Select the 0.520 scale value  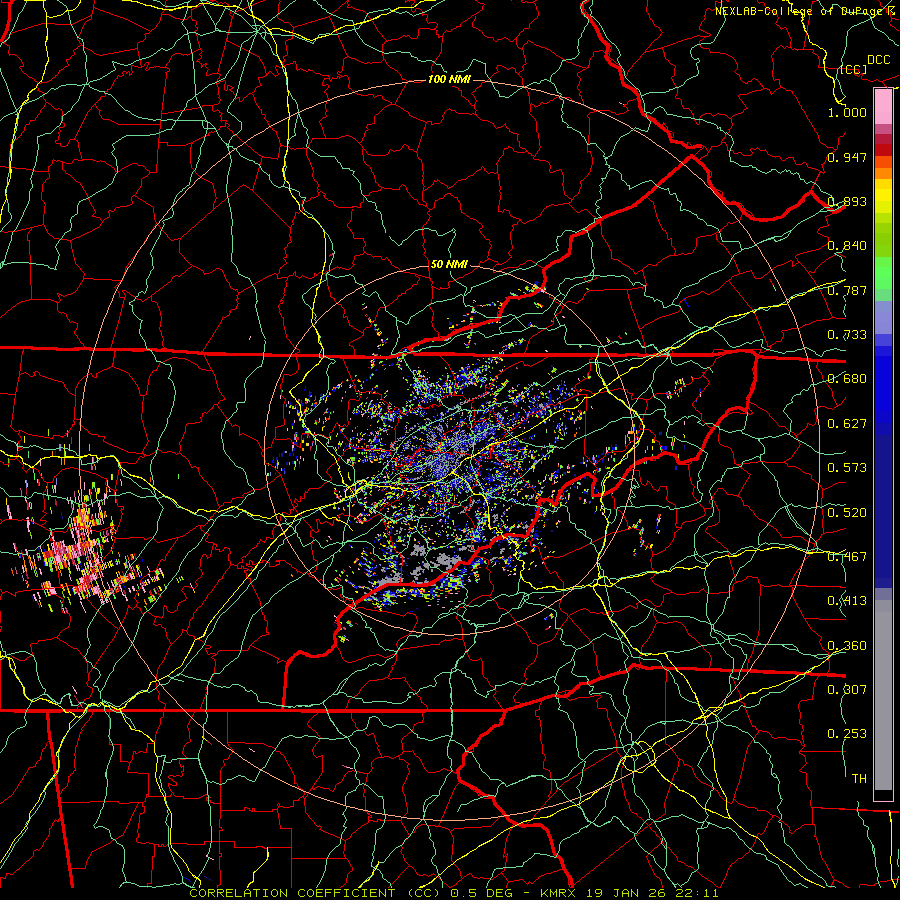click(x=847, y=513)
